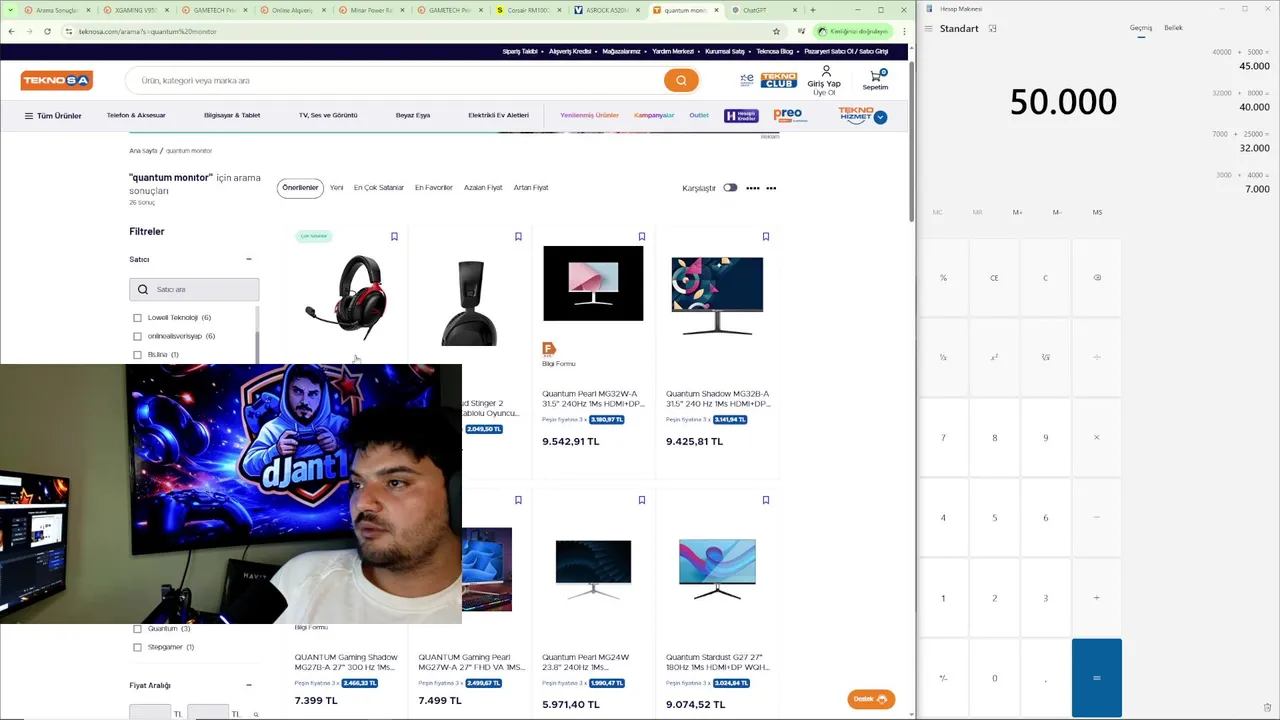This screenshot has width=1280, height=720.
Task: Click the Giriş Yap user icon
Action: click(825, 72)
